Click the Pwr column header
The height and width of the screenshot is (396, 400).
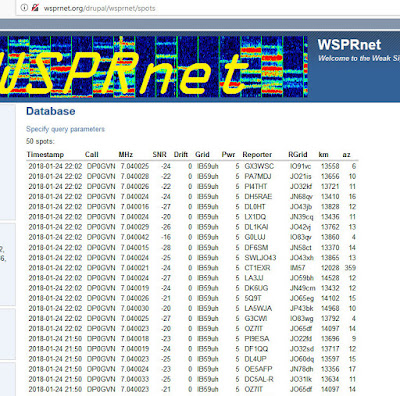tap(228, 155)
